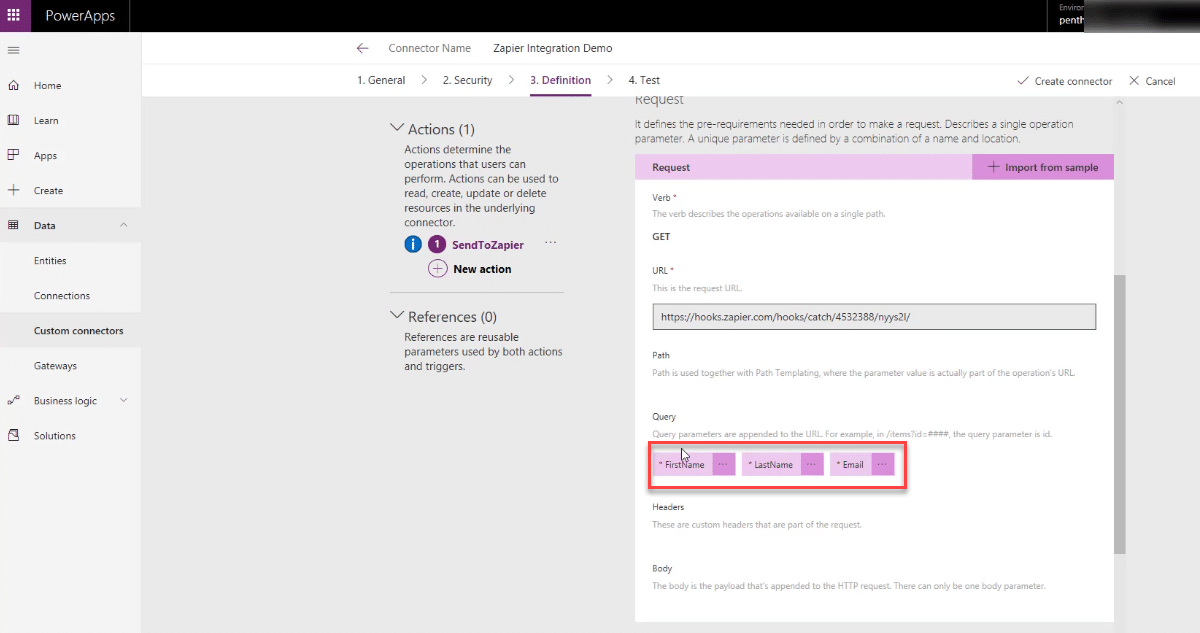Click the Data table icon
The image size is (1200, 633).
point(13,225)
